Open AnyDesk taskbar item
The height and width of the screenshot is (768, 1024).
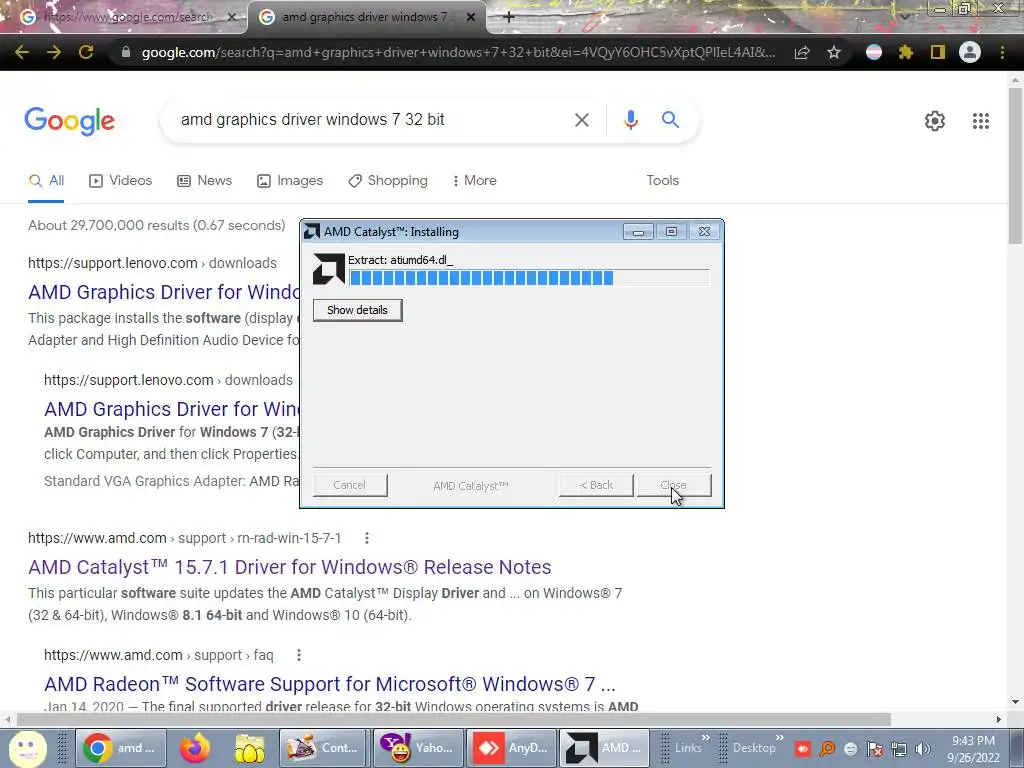511,748
